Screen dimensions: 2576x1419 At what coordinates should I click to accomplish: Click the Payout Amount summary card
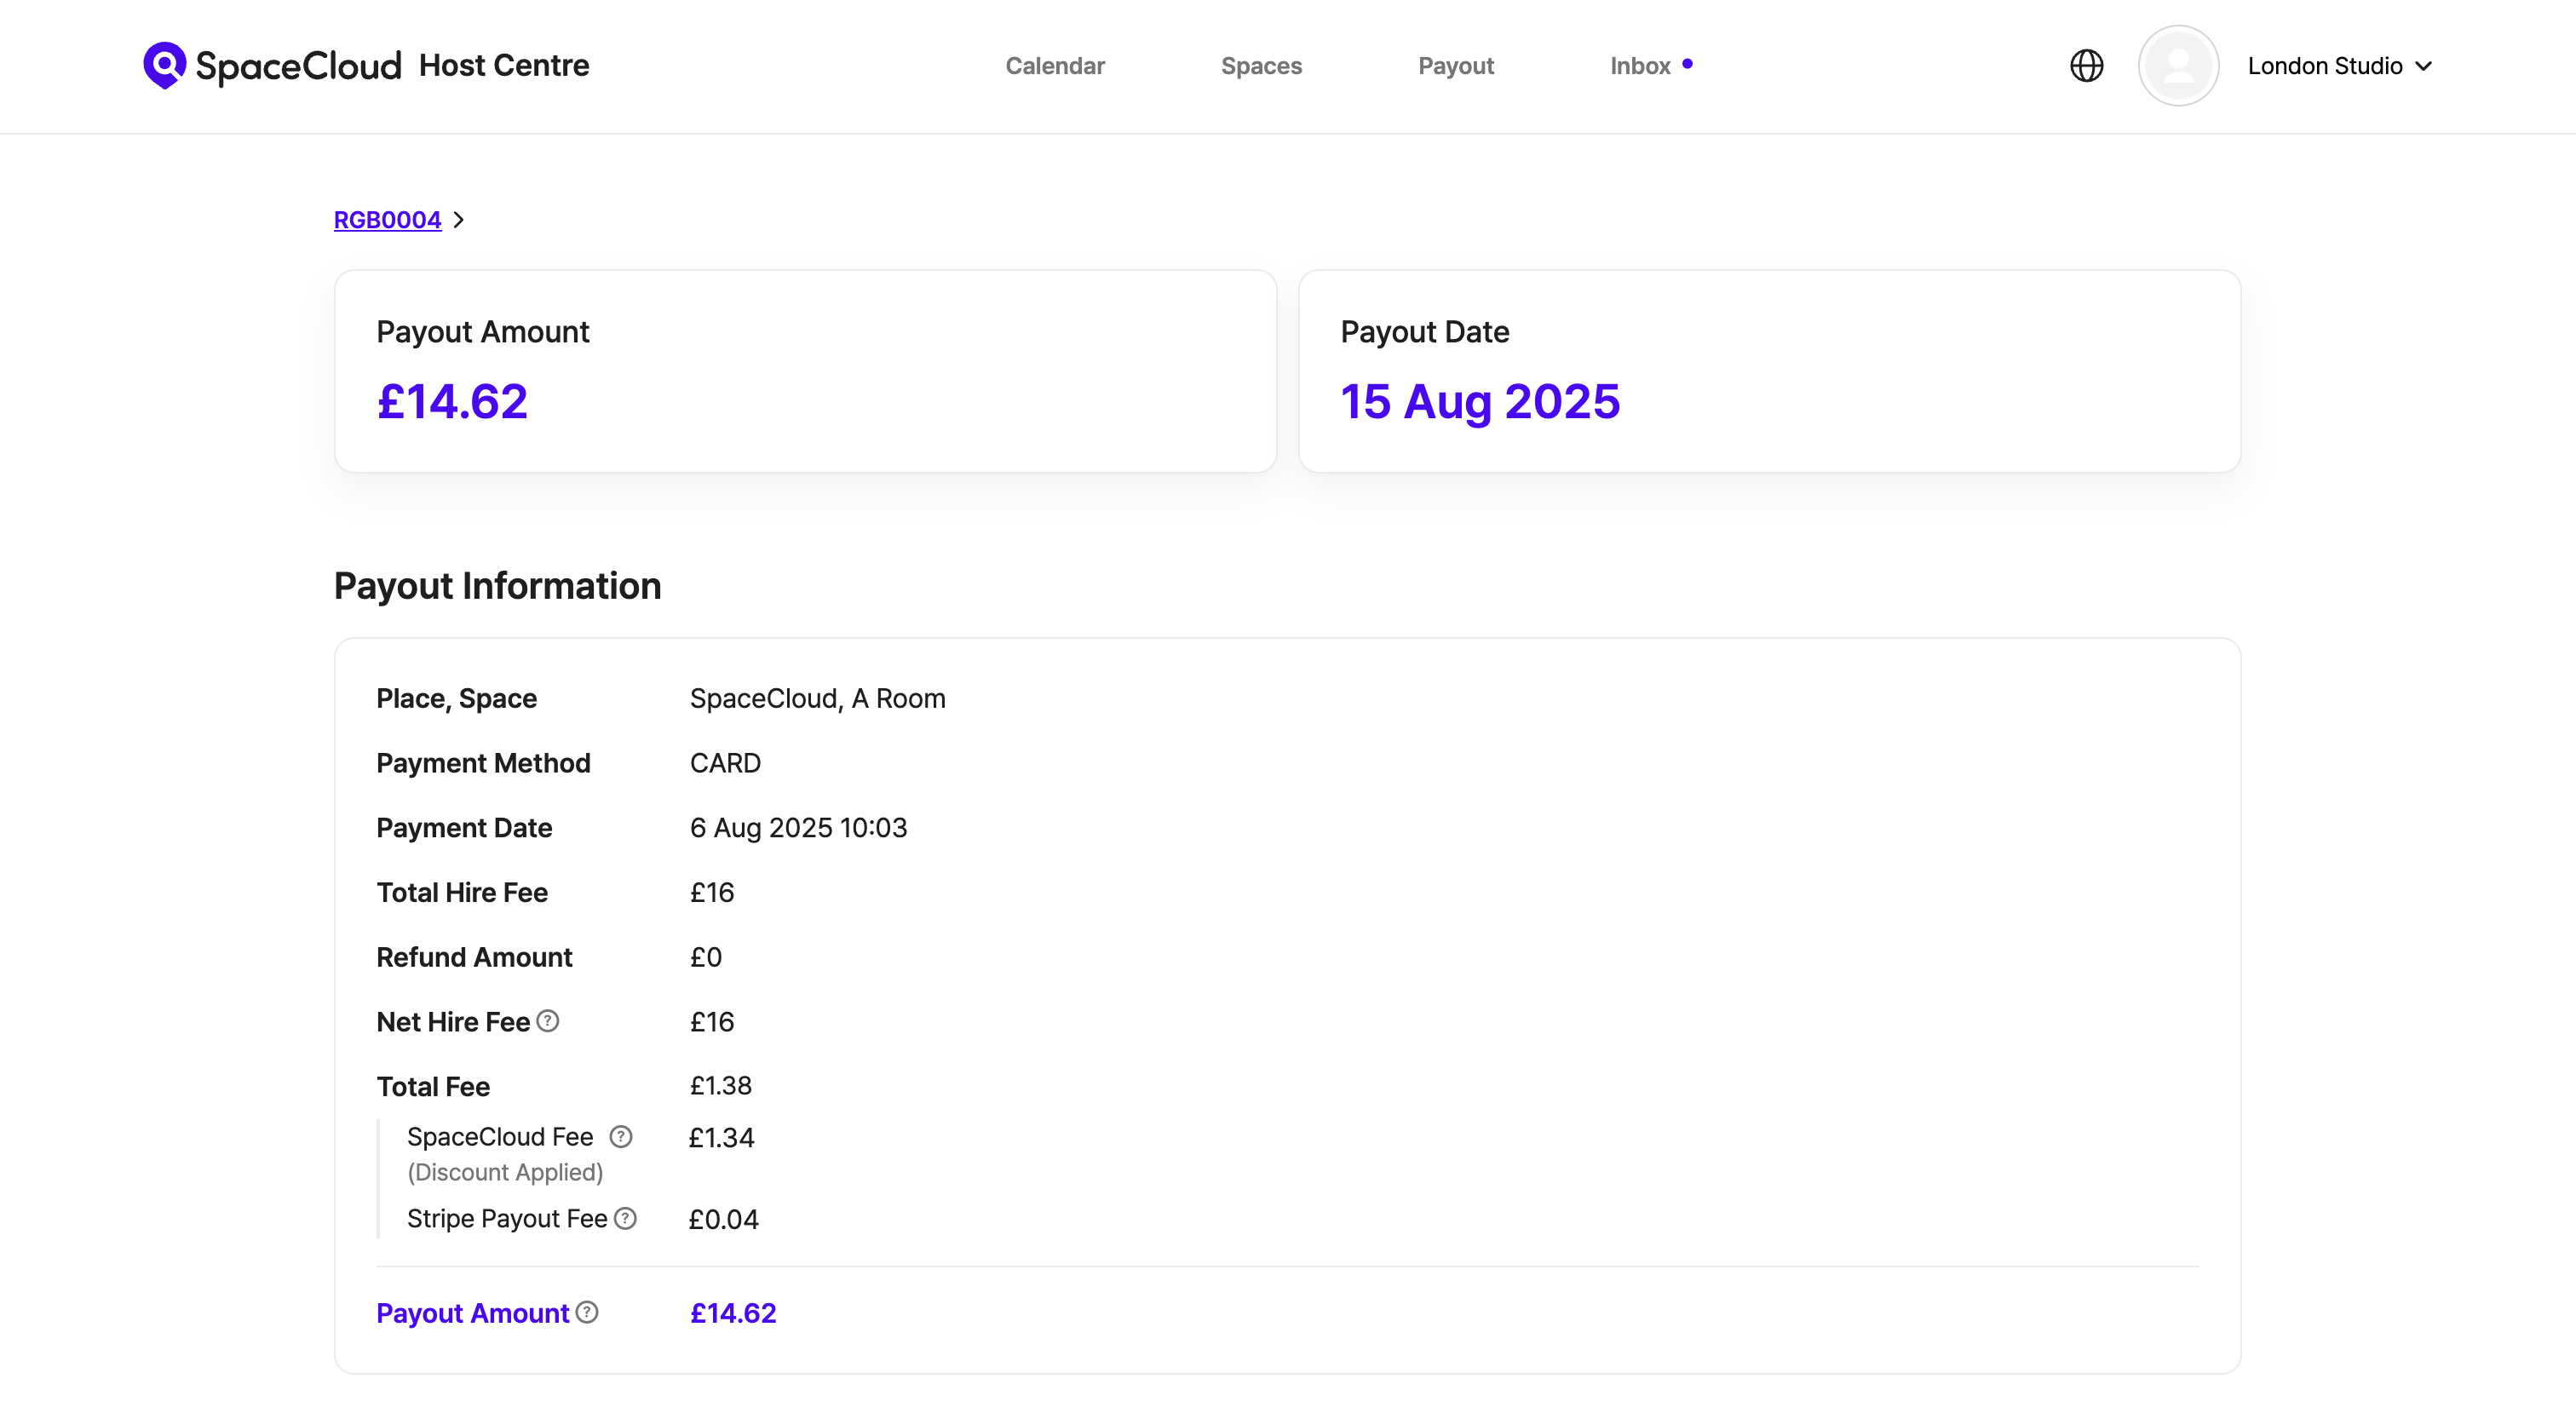[805, 371]
